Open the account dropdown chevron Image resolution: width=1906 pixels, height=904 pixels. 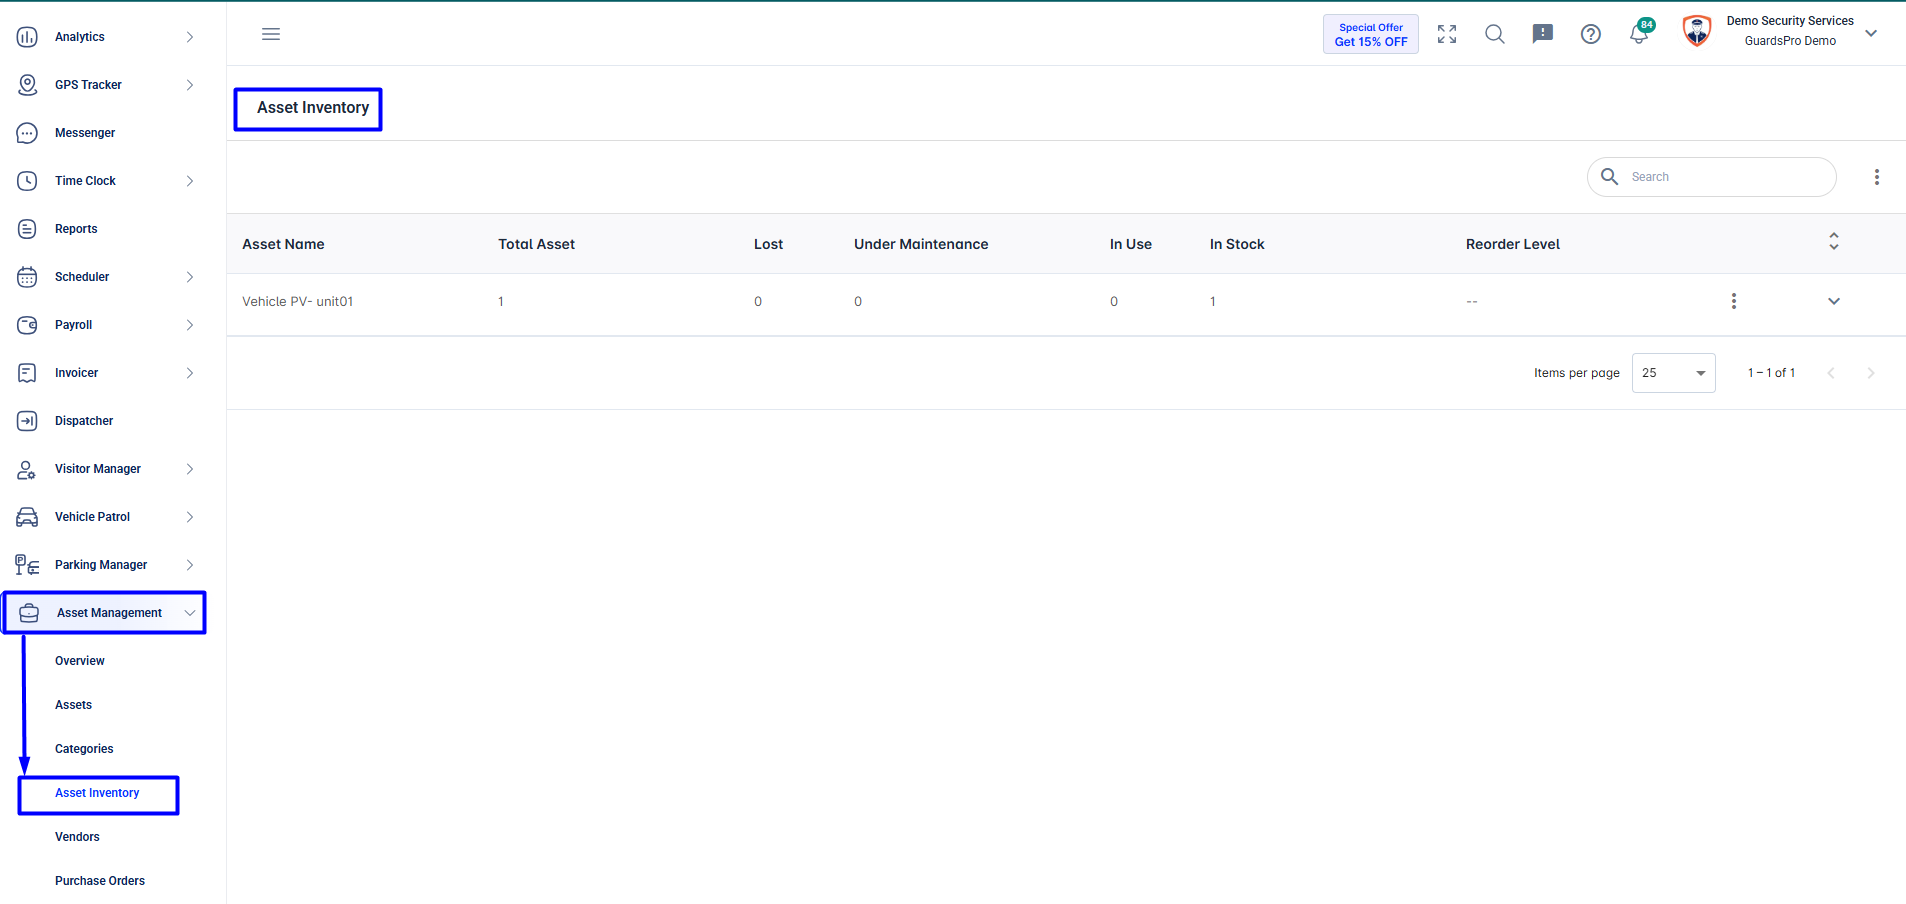(x=1871, y=33)
